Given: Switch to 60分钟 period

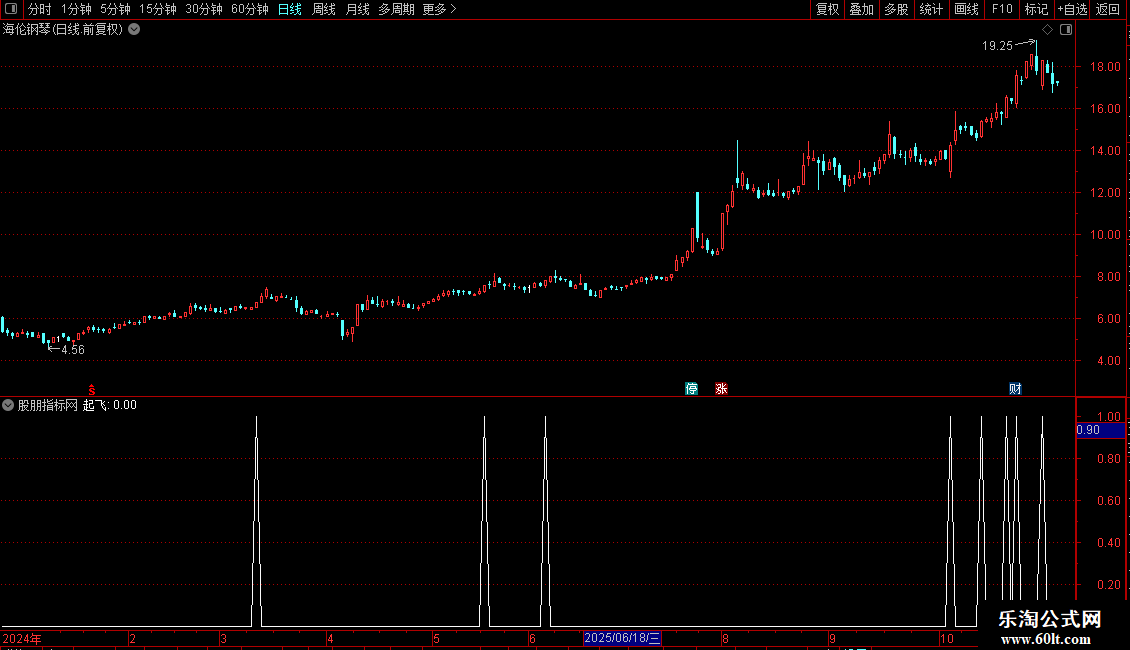Looking at the screenshot, I should click(x=250, y=9).
